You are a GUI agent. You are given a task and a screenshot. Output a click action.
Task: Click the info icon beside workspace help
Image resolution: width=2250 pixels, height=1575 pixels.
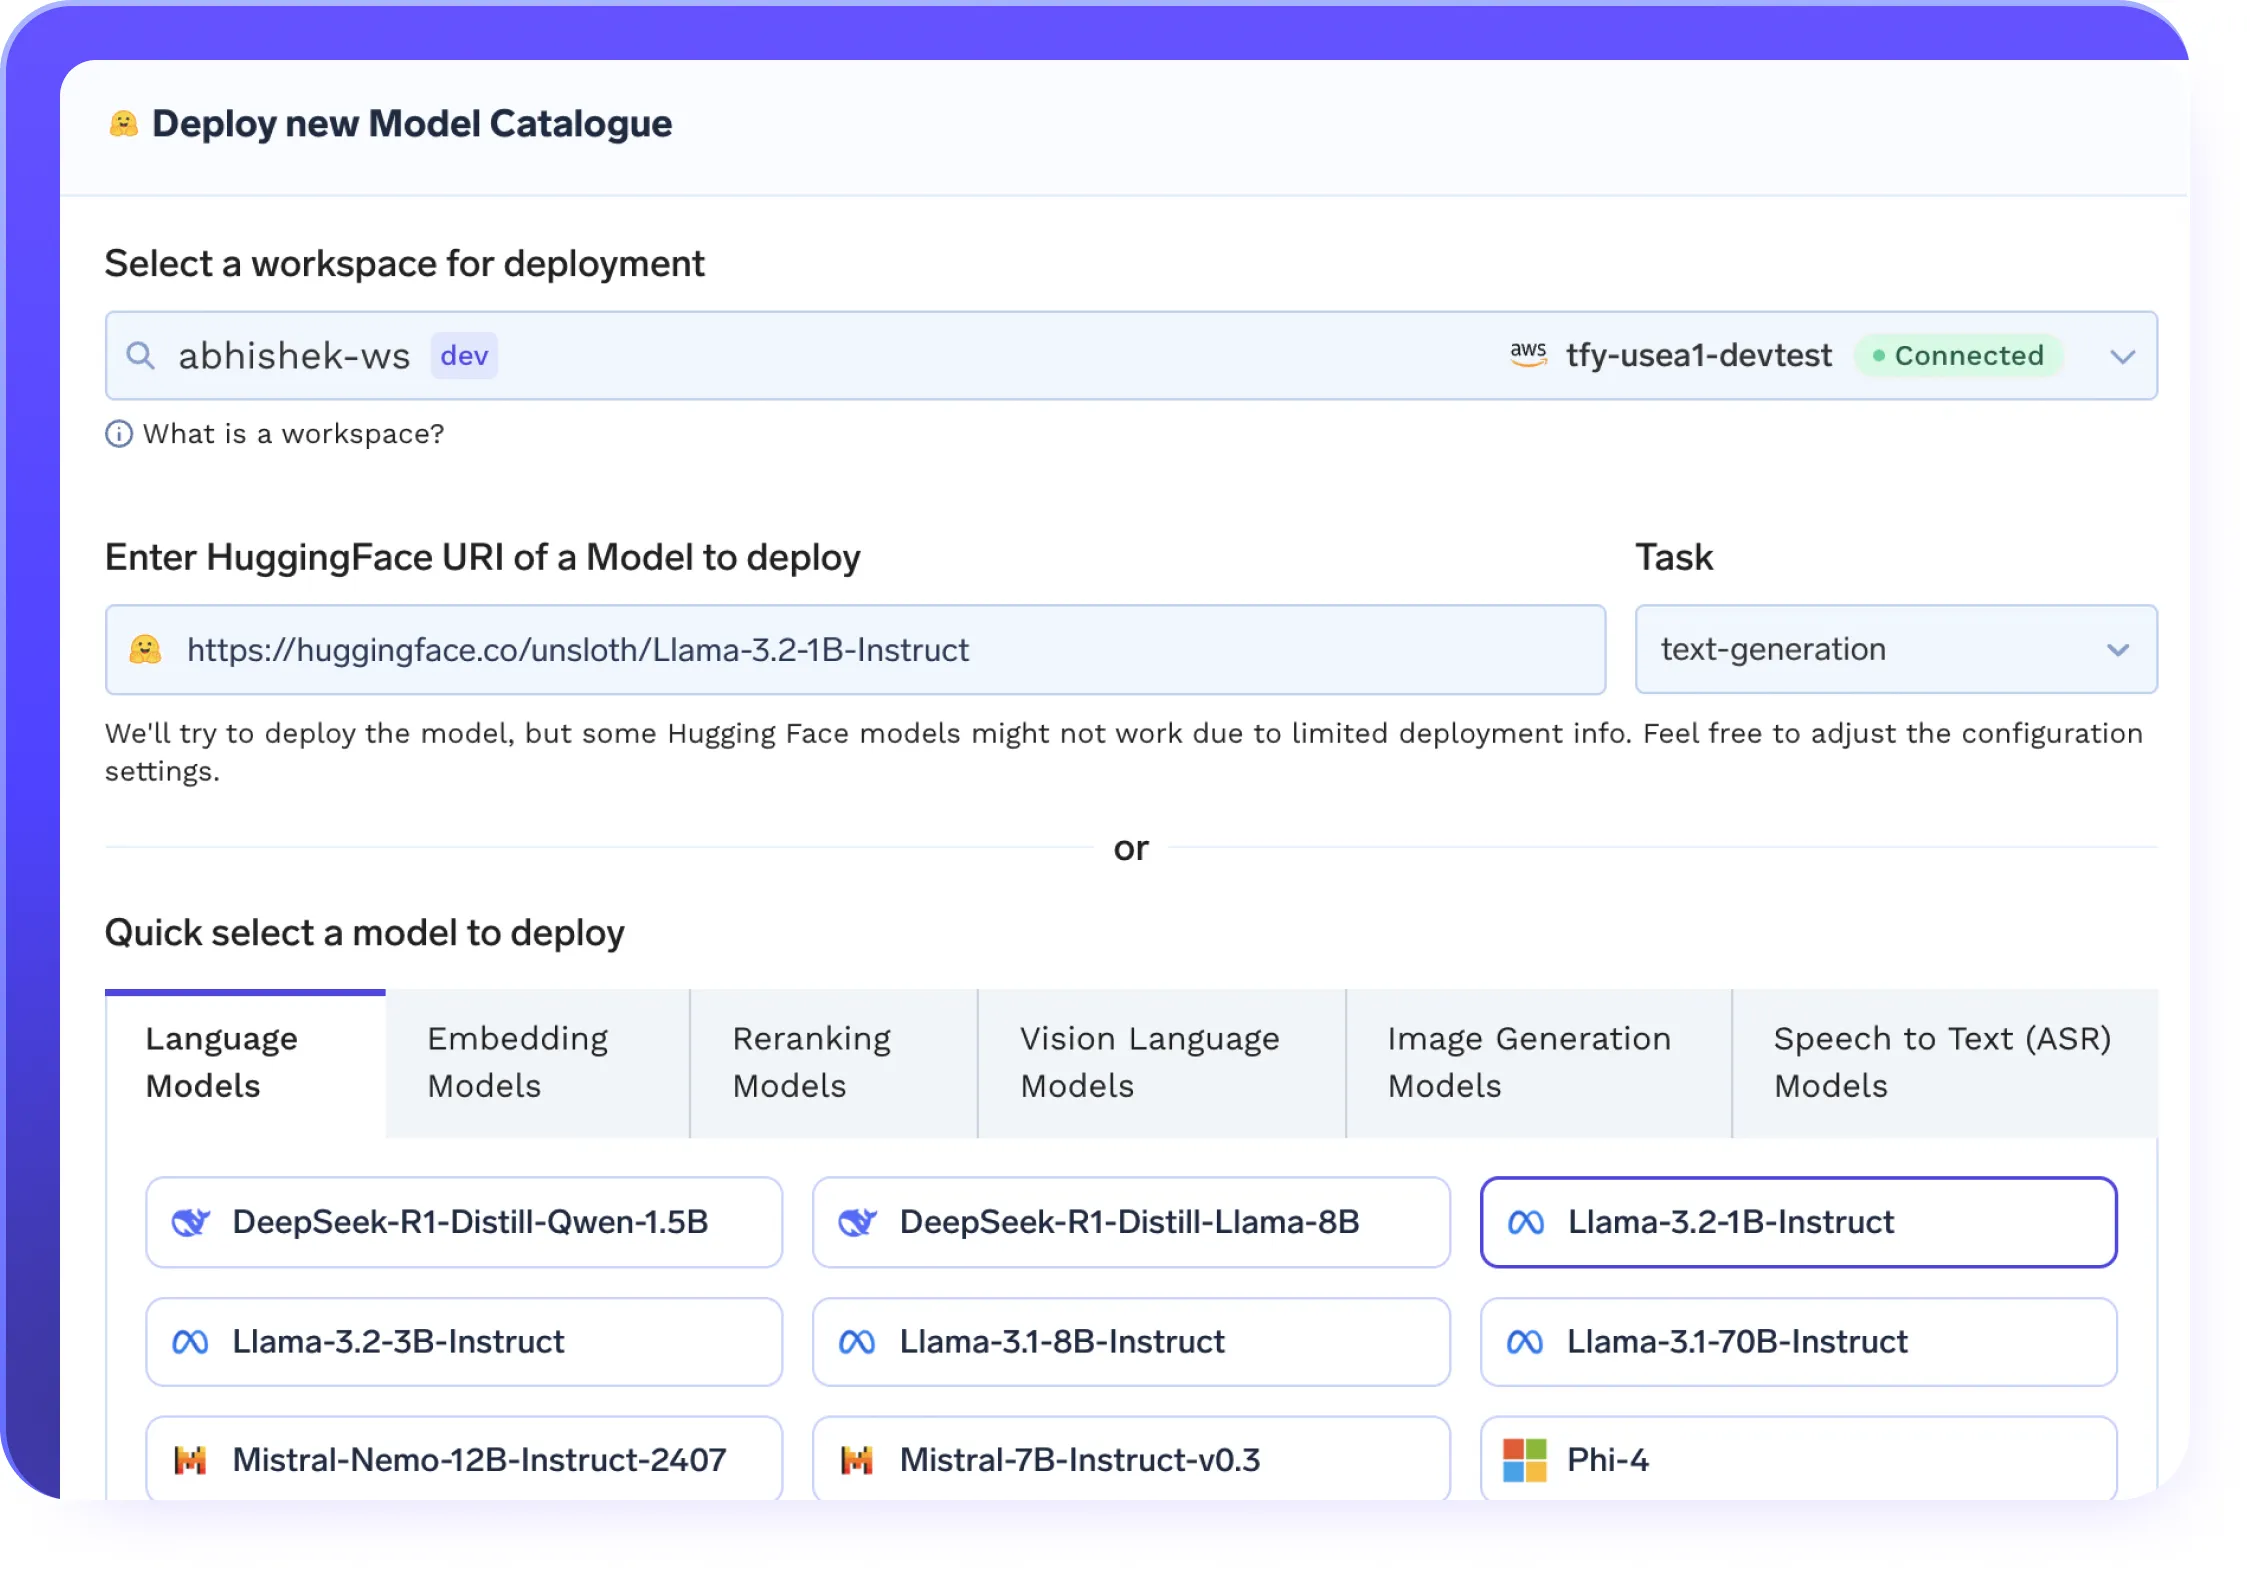coord(119,434)
